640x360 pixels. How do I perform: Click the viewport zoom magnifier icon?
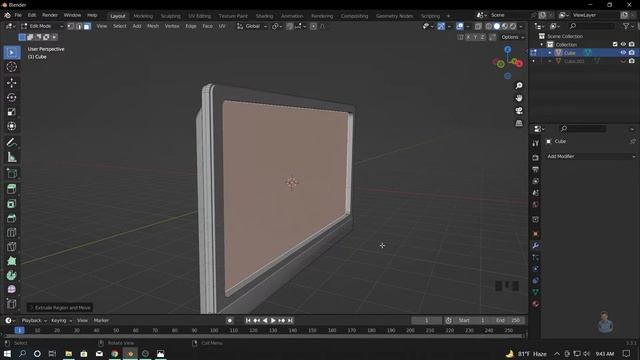coord(519,86)
